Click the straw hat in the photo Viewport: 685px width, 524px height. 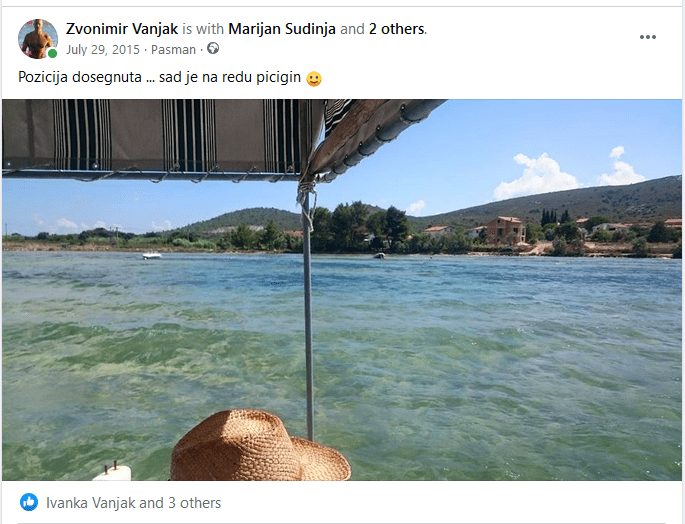(260, 445)
